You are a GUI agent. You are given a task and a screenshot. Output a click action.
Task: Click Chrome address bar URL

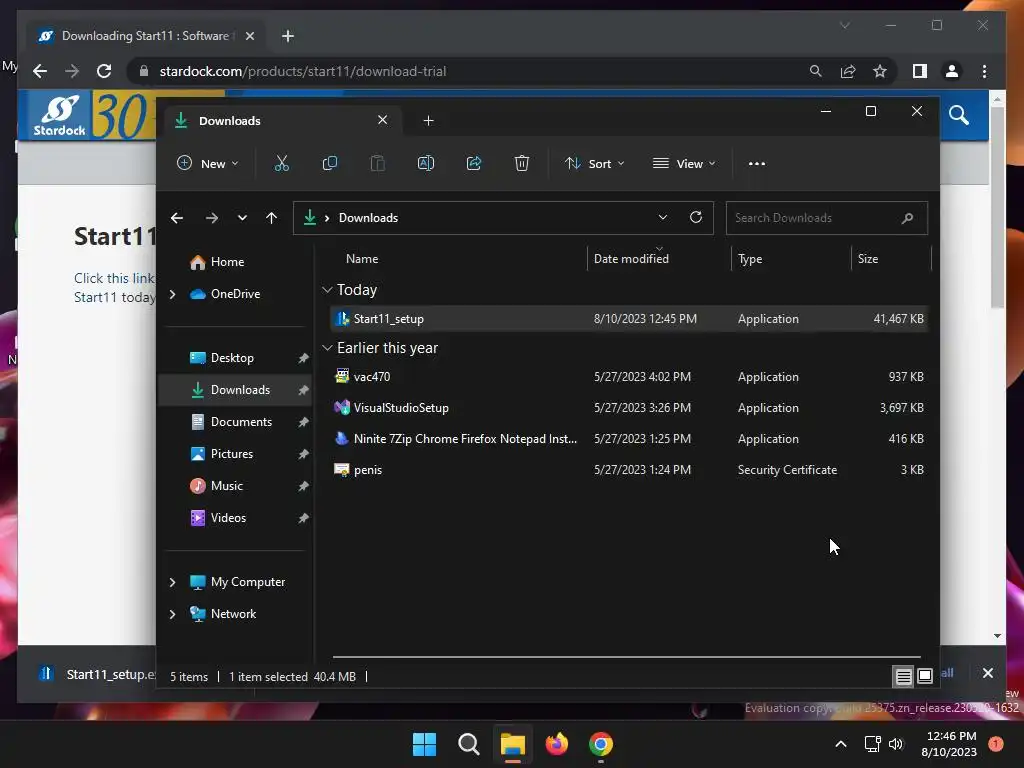tap(303, 71)
